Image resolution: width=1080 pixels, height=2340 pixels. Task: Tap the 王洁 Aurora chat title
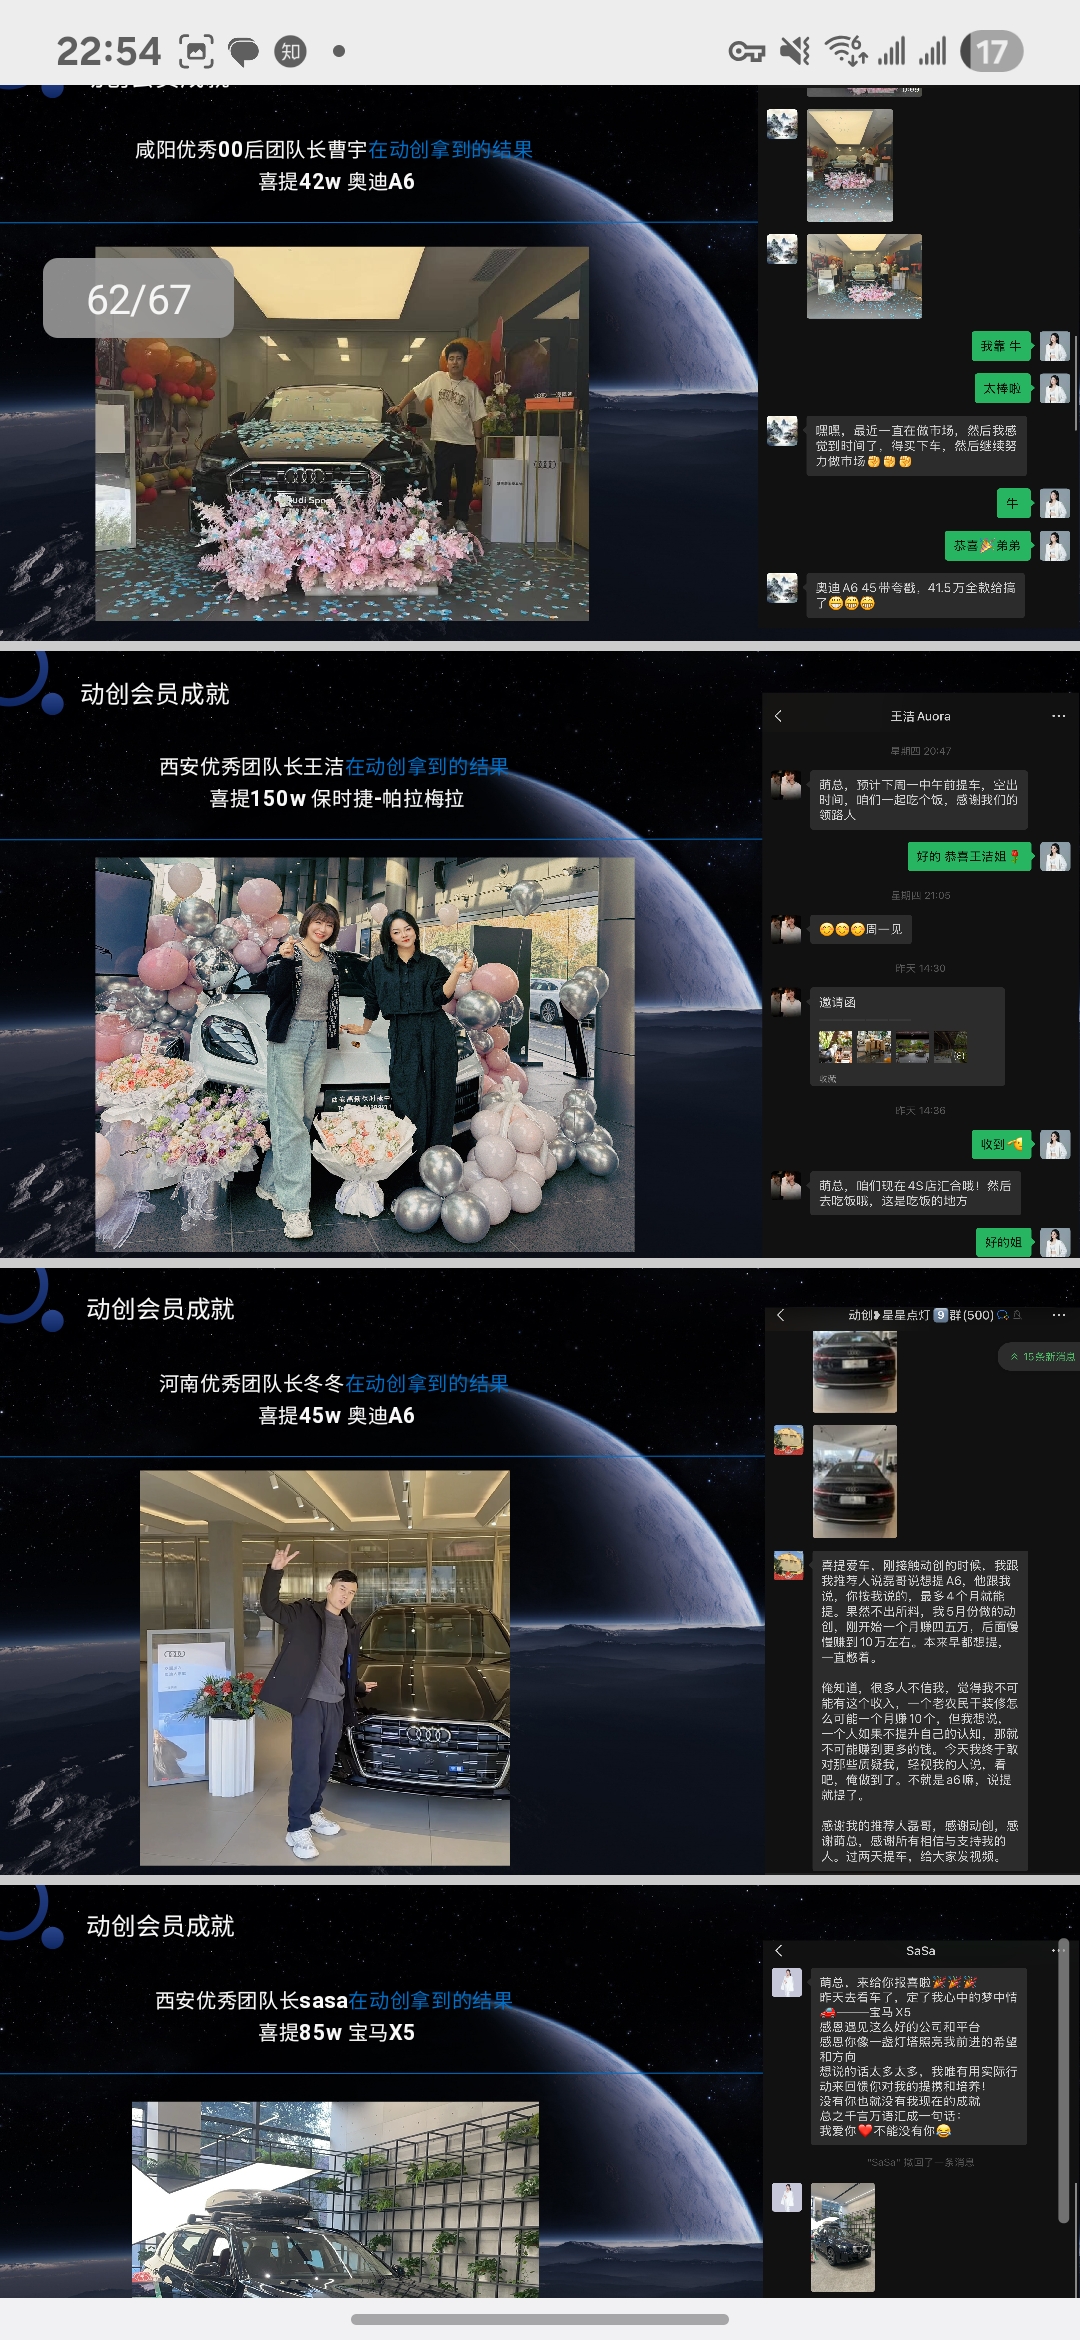pos(920,716)
